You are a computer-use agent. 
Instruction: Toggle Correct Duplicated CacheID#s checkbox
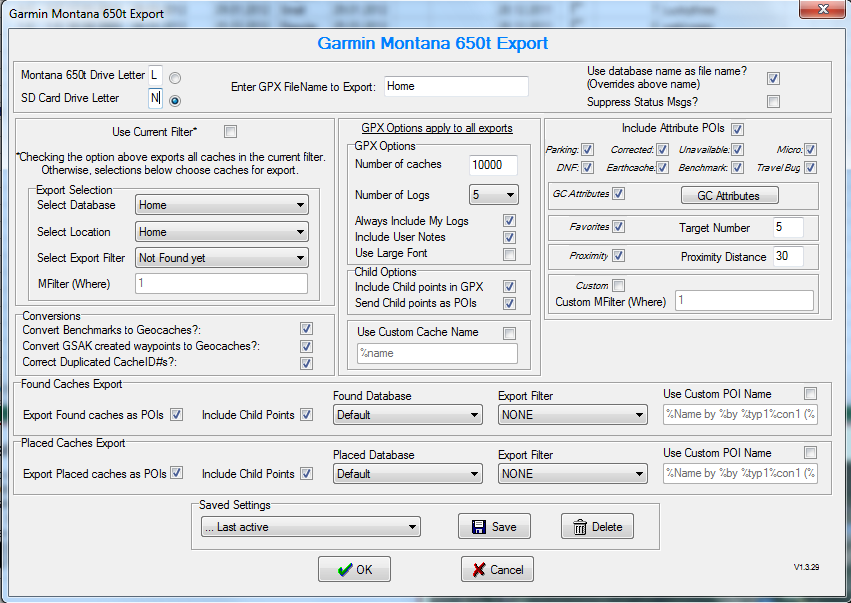306,363
